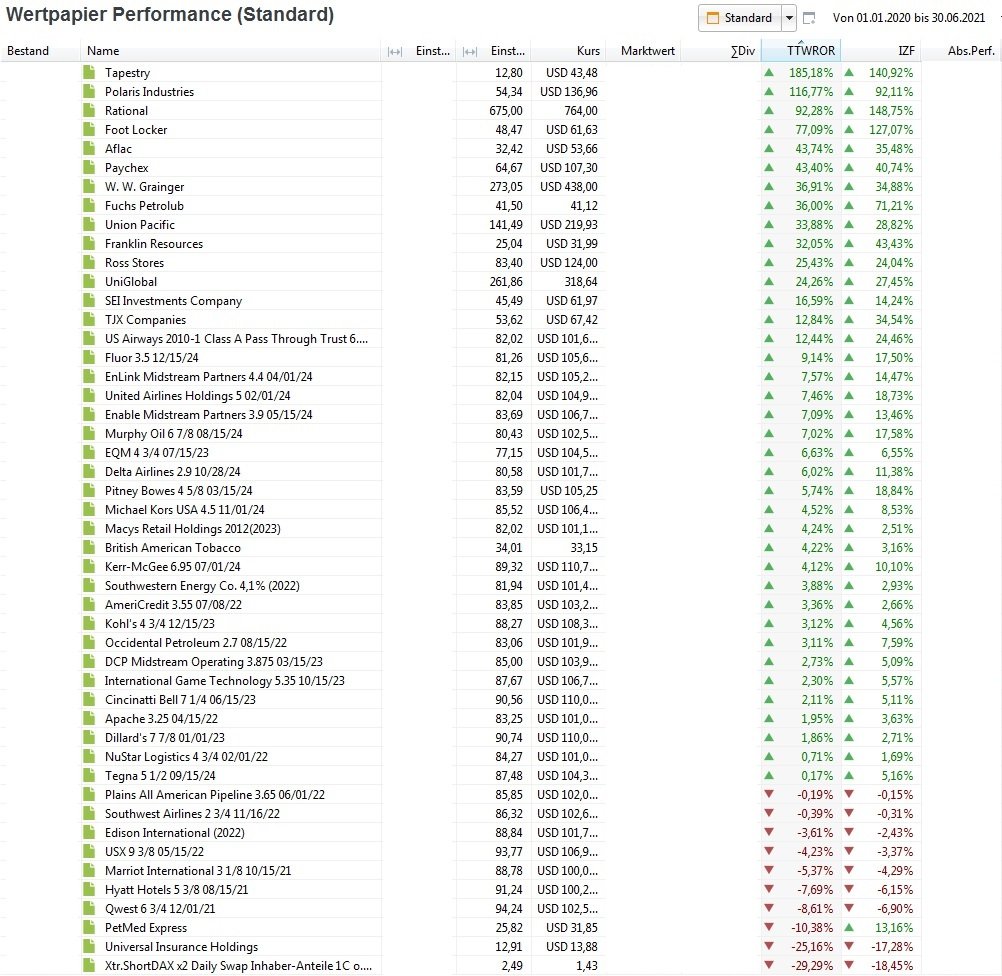Click the window icon next to Standard dropdown
Image resolution: width=1002 pixels, height=976 pixels.
(x=809, y=18)
